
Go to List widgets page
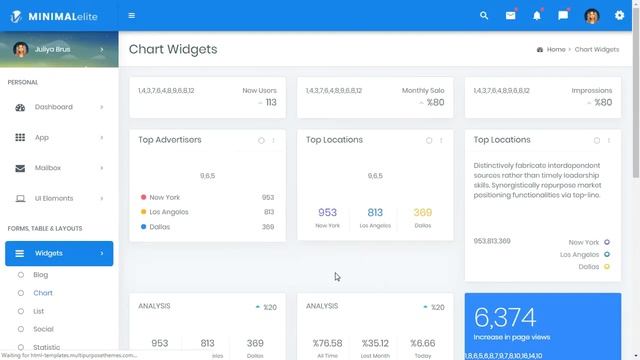click(38, 311)
